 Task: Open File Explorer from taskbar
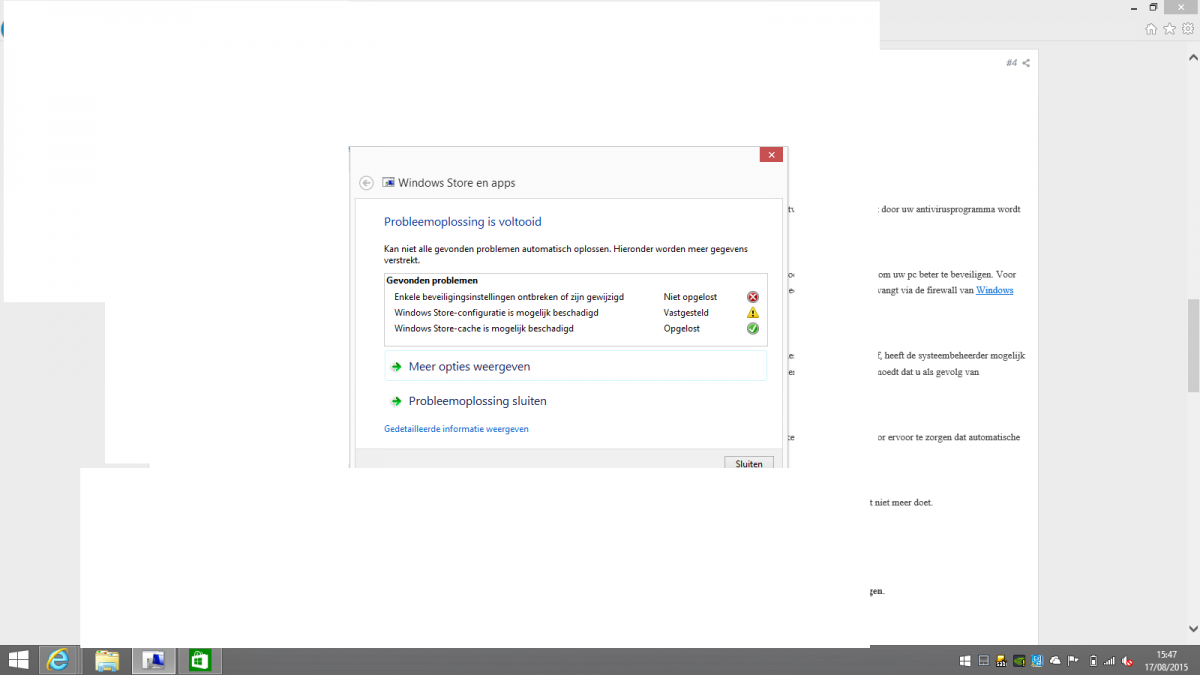(x=107, y=660)
